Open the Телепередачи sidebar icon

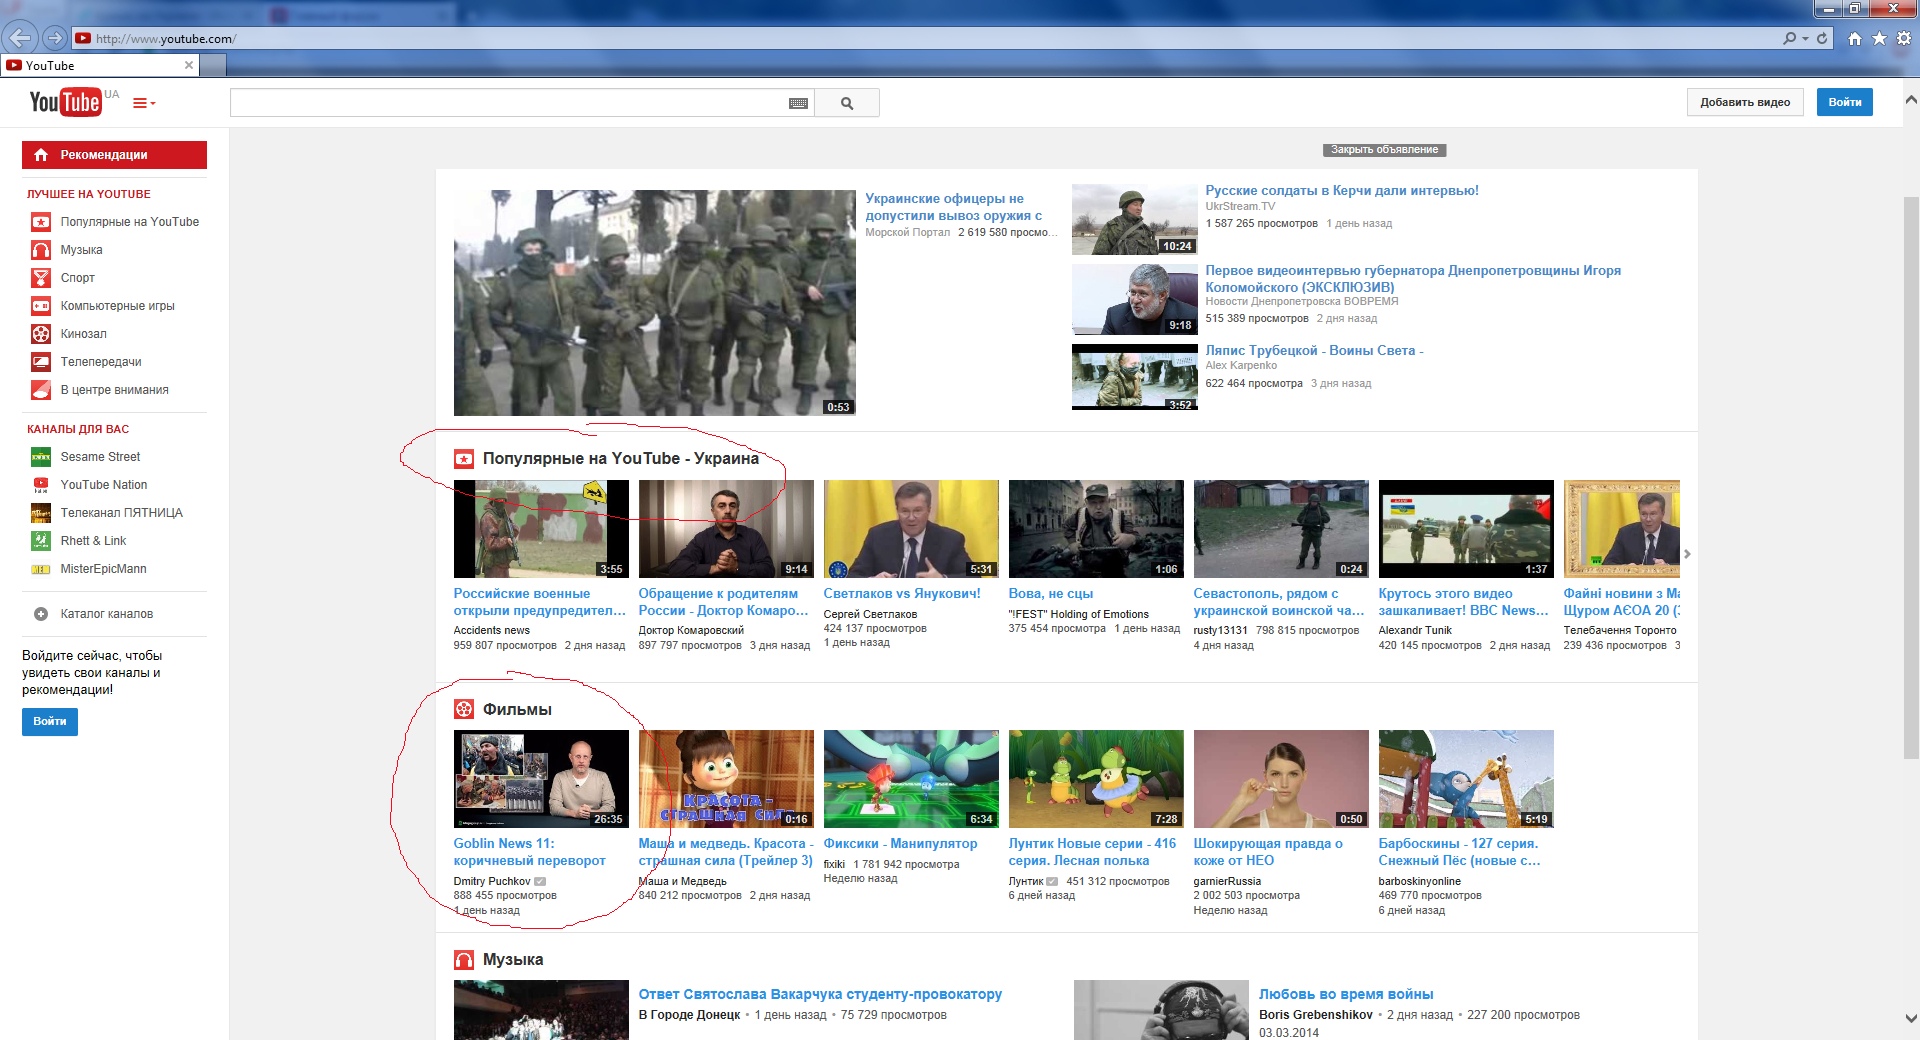point(41,362)
